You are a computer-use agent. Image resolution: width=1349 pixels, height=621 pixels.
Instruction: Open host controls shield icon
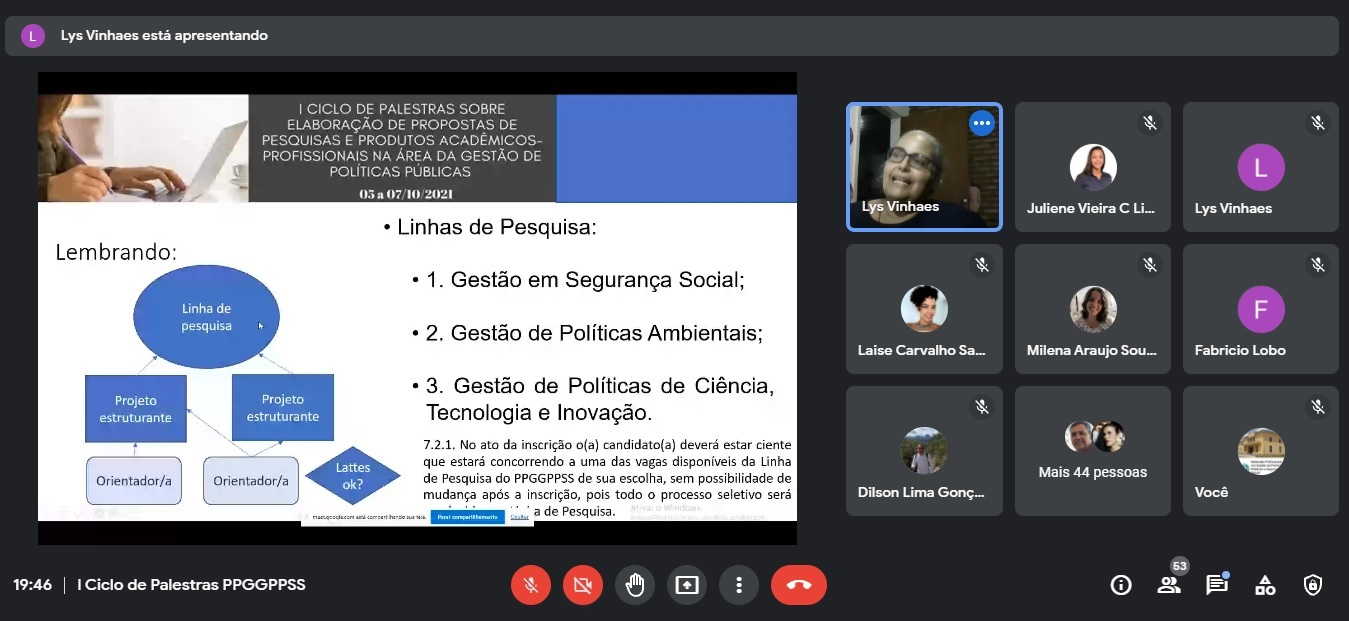[x=1313, y=585]
